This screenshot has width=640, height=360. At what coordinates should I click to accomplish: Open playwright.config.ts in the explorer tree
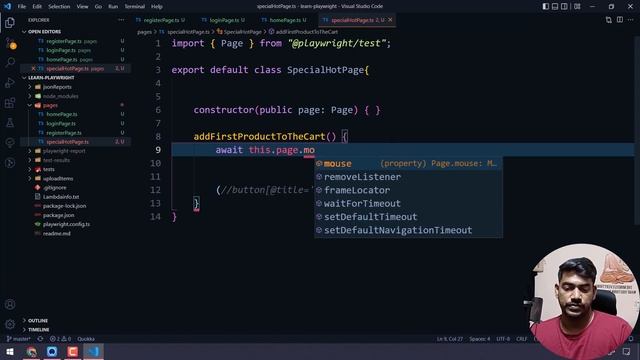click(x=66, y=224)
